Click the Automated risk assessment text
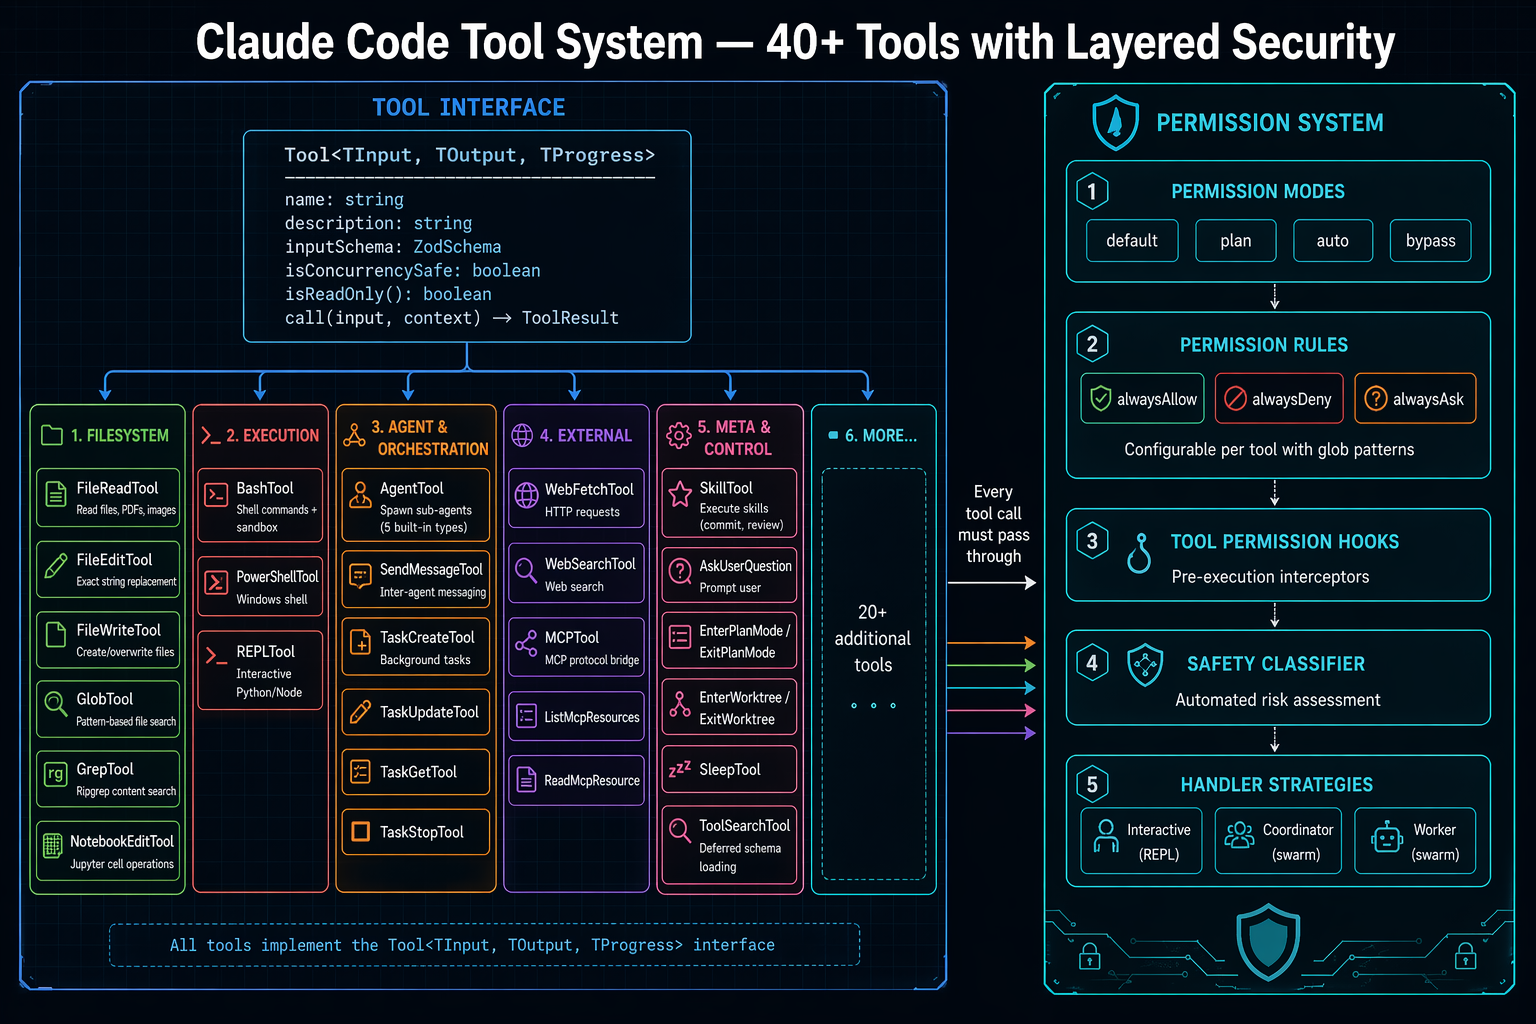This screenshot has width=1536, height=1024. coord(1278,700)
